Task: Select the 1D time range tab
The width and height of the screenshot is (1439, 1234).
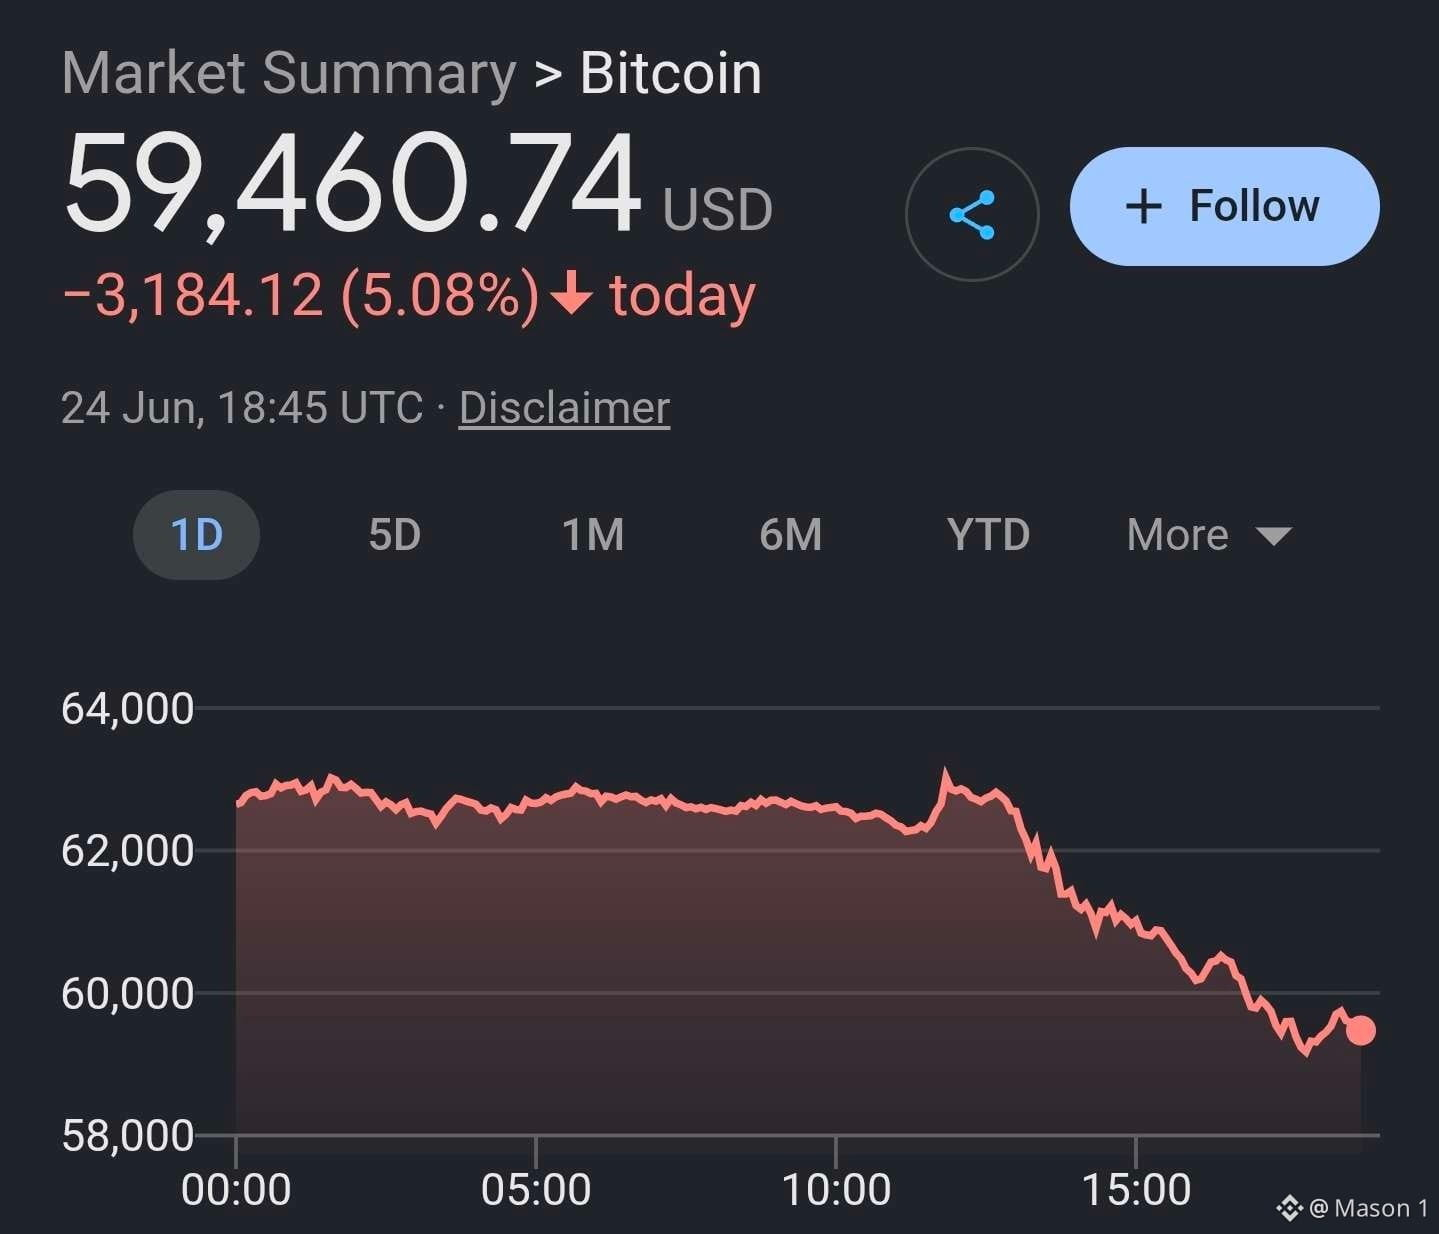Action: pyautogui.click(x=196, y=535)
